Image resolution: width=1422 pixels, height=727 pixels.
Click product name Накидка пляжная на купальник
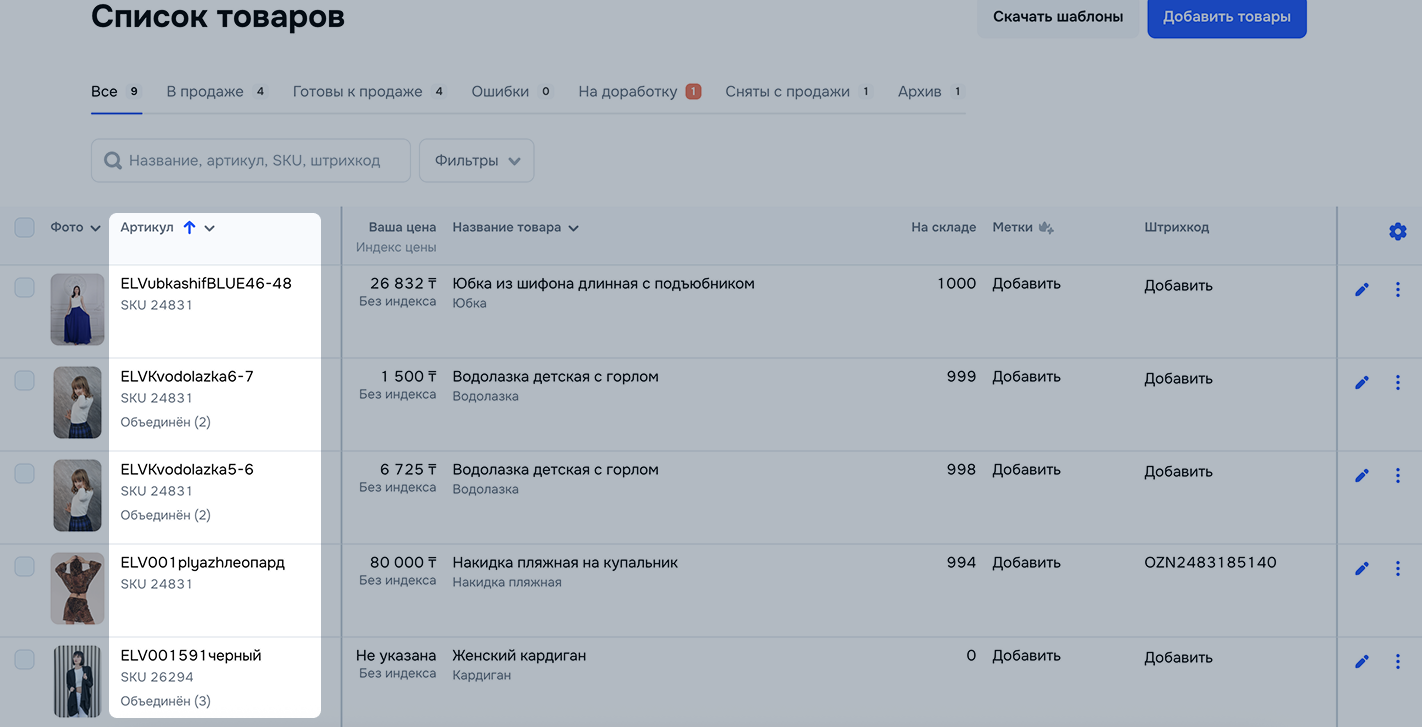coord(565,563)
